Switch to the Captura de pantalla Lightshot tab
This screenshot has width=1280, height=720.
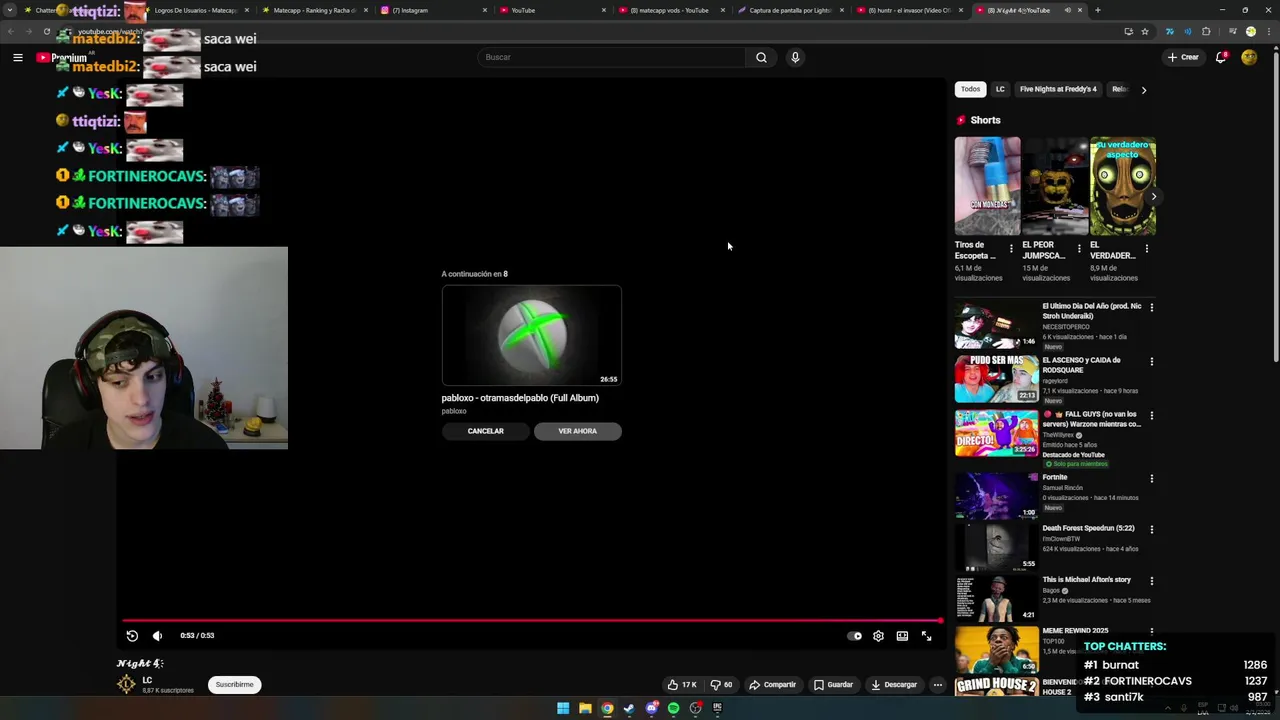[x=790, y=10]
